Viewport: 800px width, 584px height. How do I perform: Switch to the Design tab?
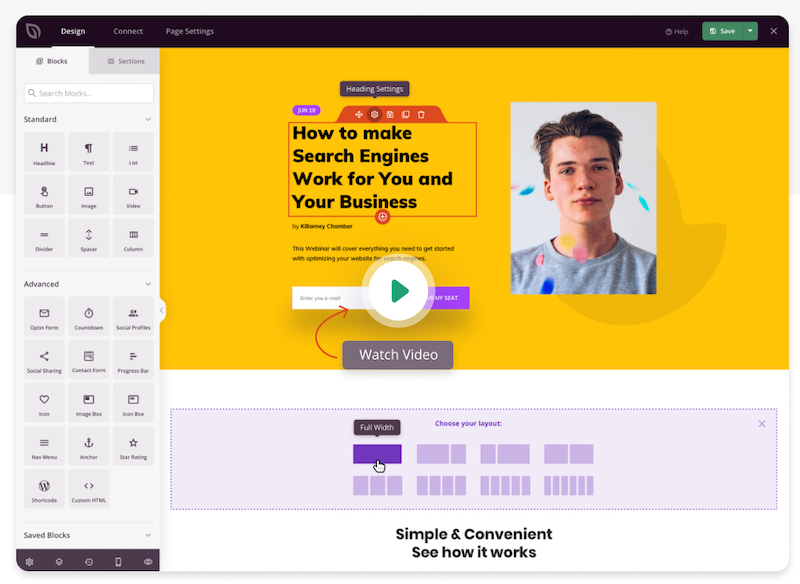pos(73,31)
